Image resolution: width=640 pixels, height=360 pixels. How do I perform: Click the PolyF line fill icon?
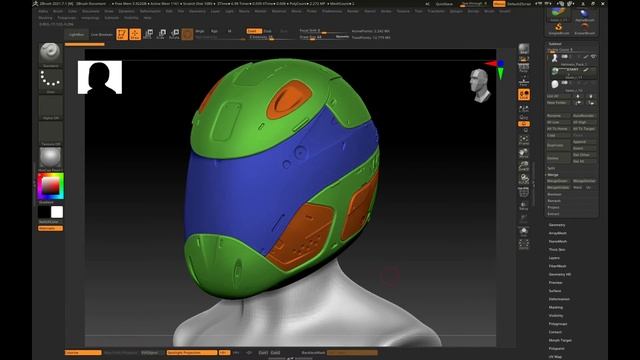pyautogui.click(x=524, y=193)
